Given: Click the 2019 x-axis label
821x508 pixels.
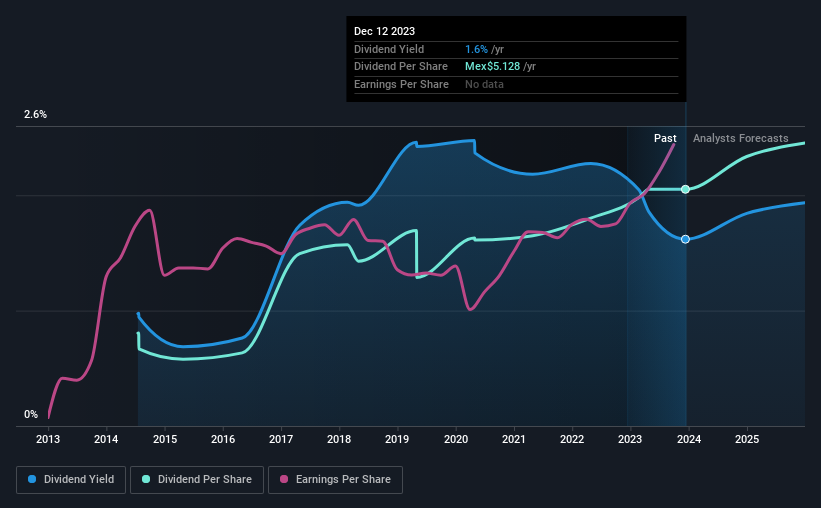Looking at the screenshot, I should click(397, 439).
